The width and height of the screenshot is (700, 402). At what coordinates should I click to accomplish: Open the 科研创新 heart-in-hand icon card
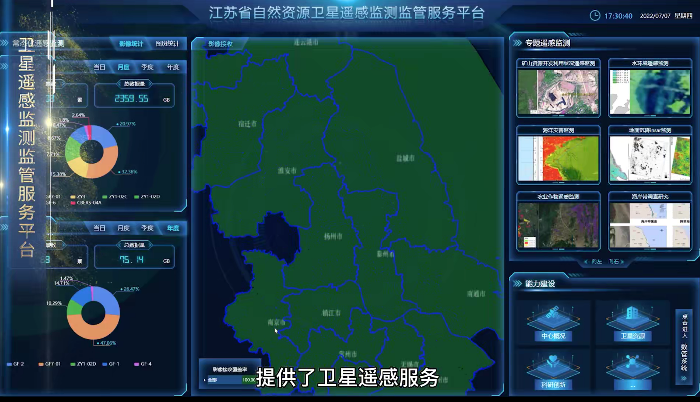[554, 371]
